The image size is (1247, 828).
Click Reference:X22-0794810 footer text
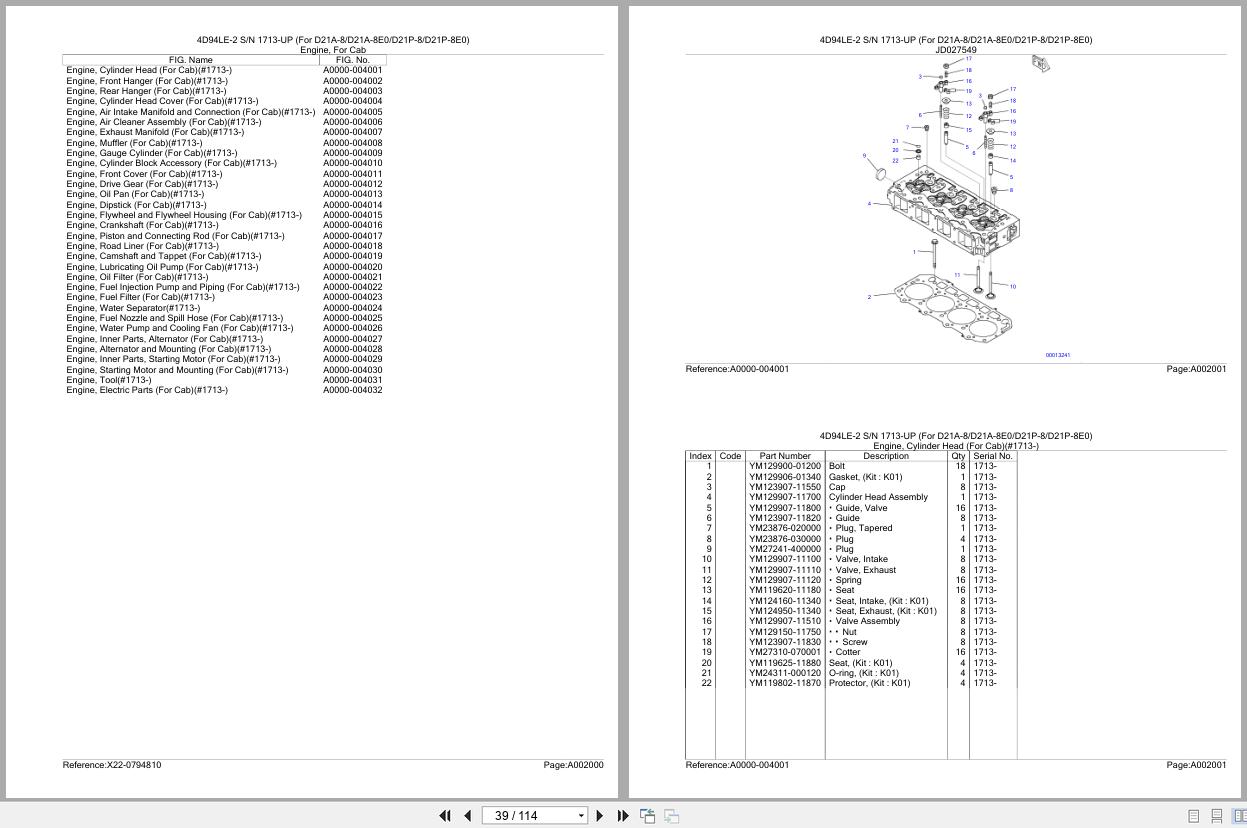coord(112,765)
